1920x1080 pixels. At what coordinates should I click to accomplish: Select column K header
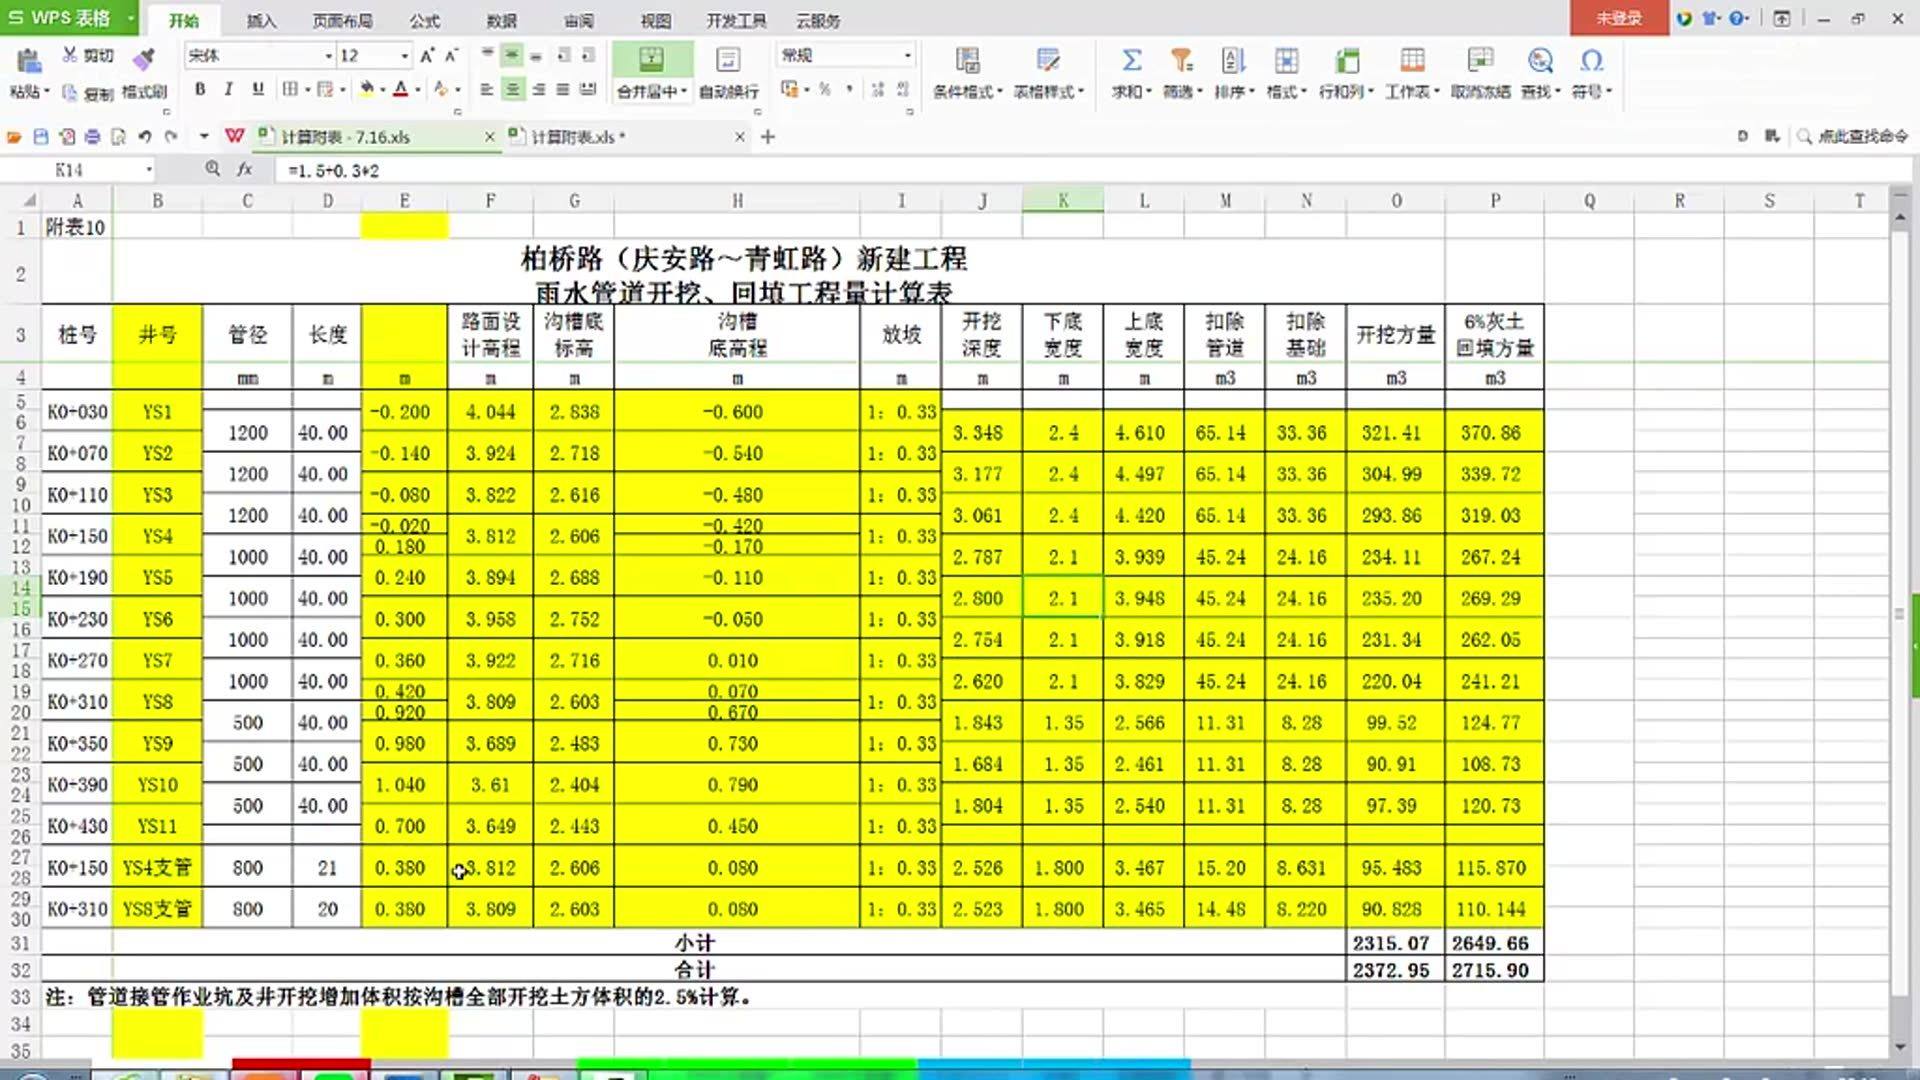[1063, 201]
